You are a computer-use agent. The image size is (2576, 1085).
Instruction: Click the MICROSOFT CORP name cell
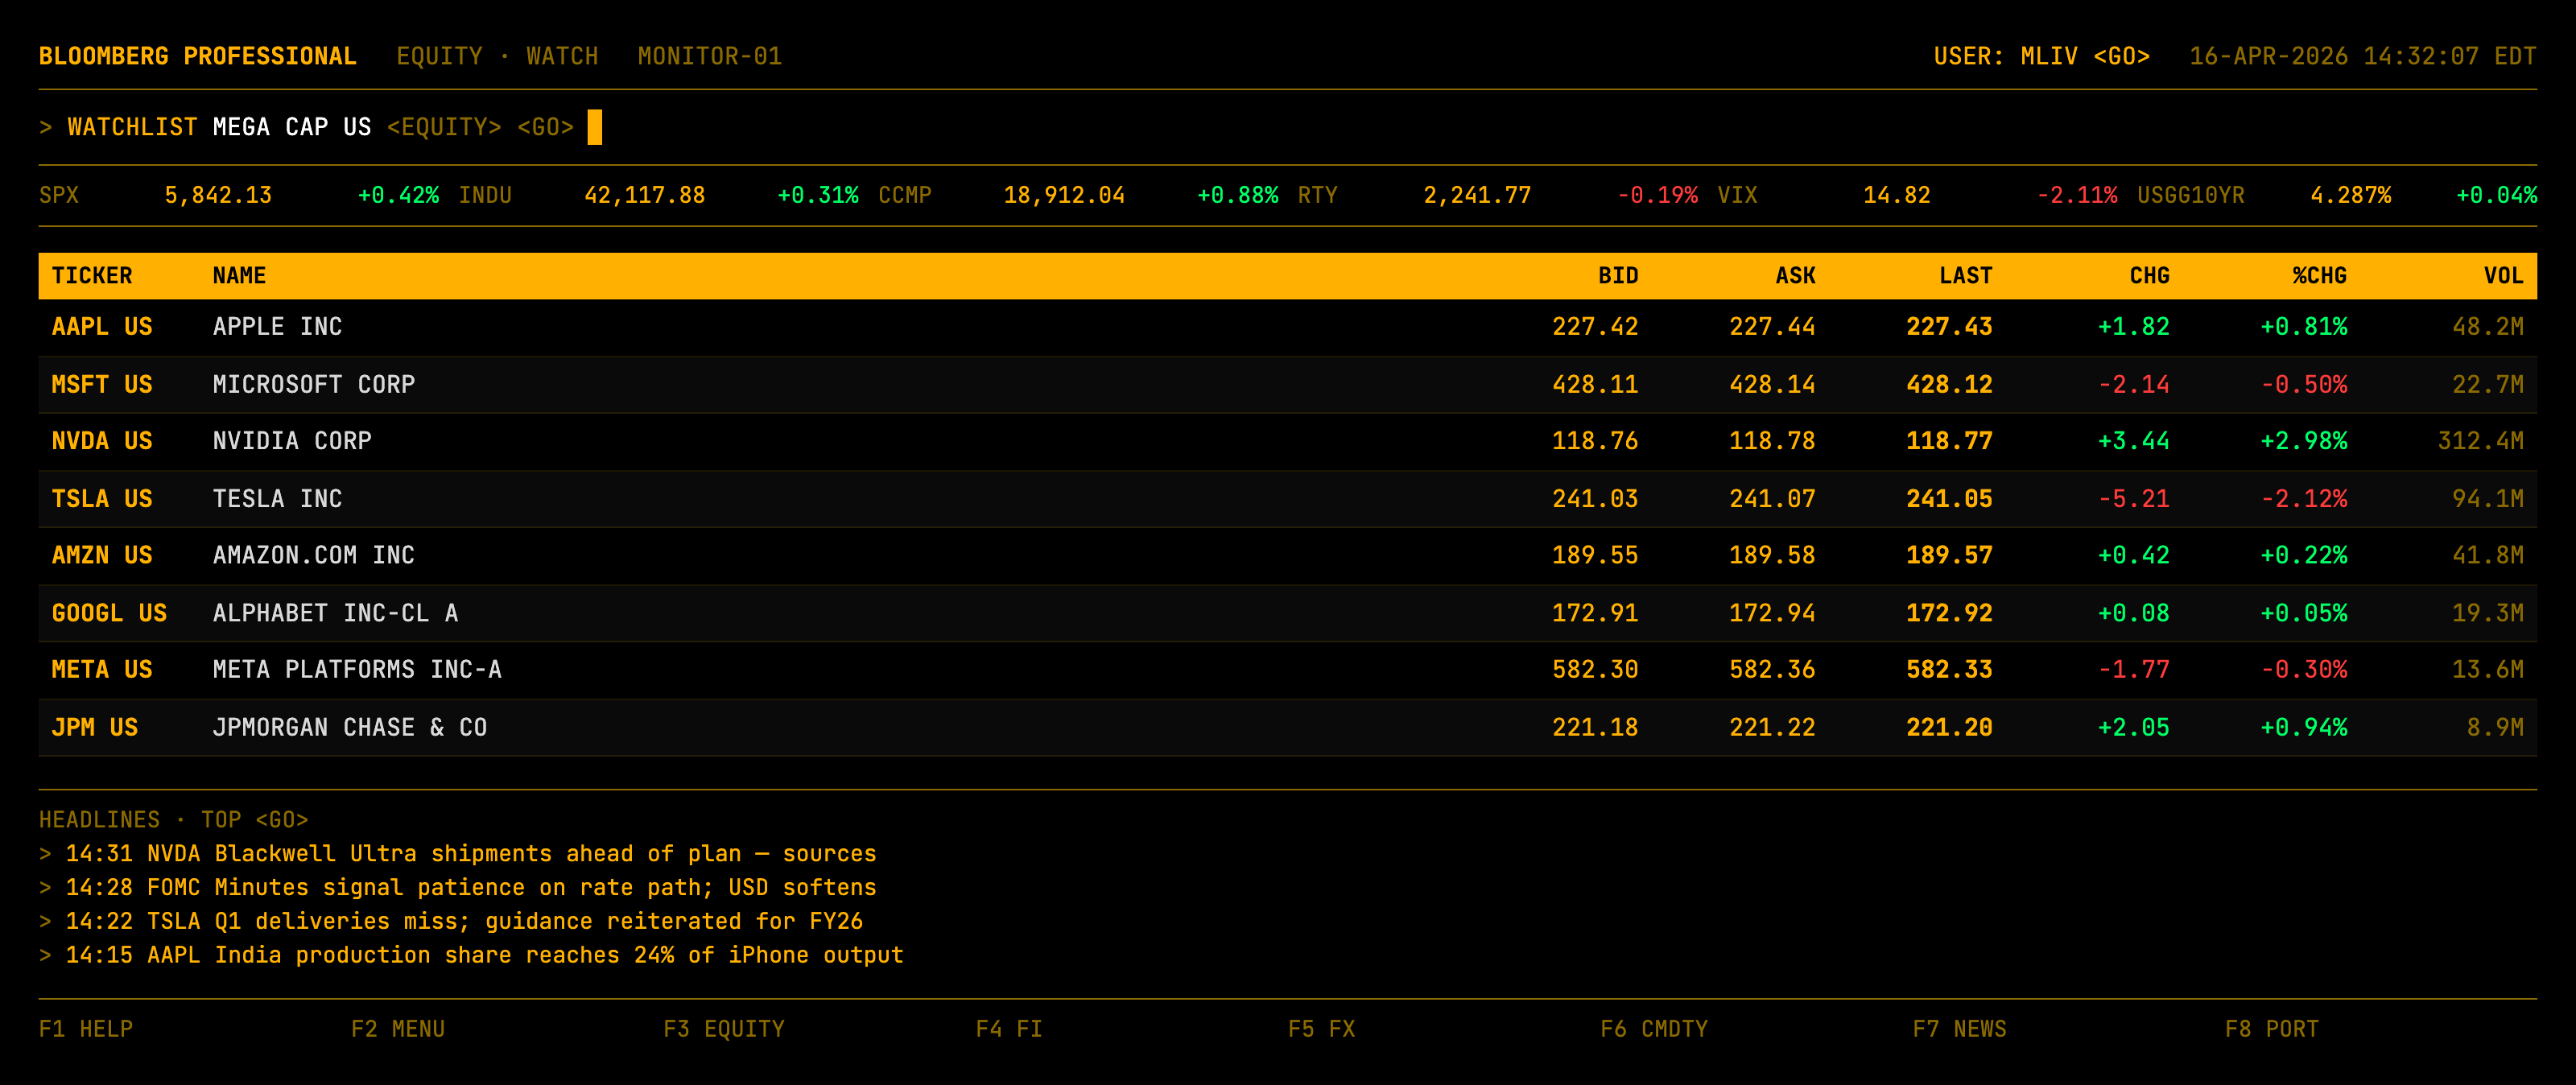(314, 385)
